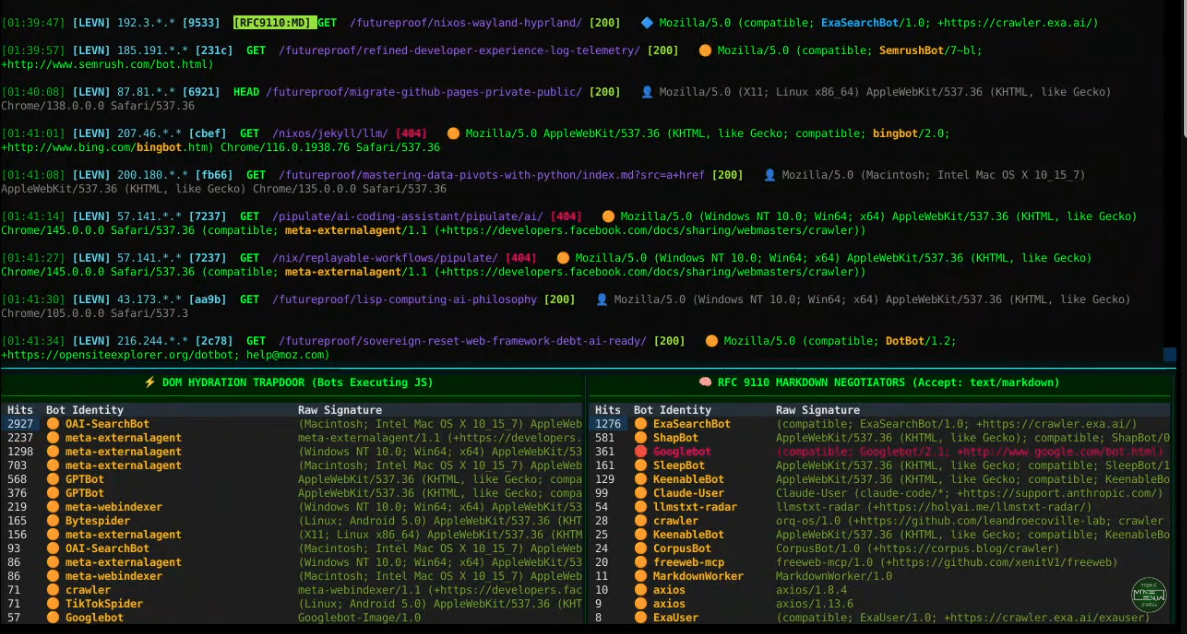The height and width of the screenshot is (634, 1187).
Task: Click the lightning bolt icon in DOM HYDRATION TRAPDOOR header
Action: [x=149, y=383]
